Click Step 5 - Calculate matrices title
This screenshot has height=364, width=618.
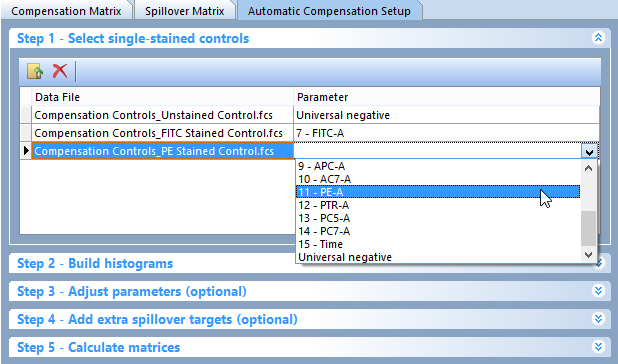pyautogui.click(x=99, y=347)
